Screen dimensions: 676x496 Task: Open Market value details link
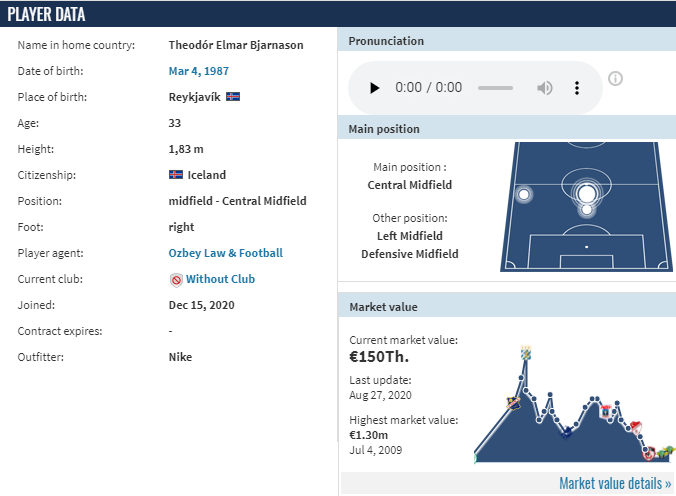coord(615,483)
